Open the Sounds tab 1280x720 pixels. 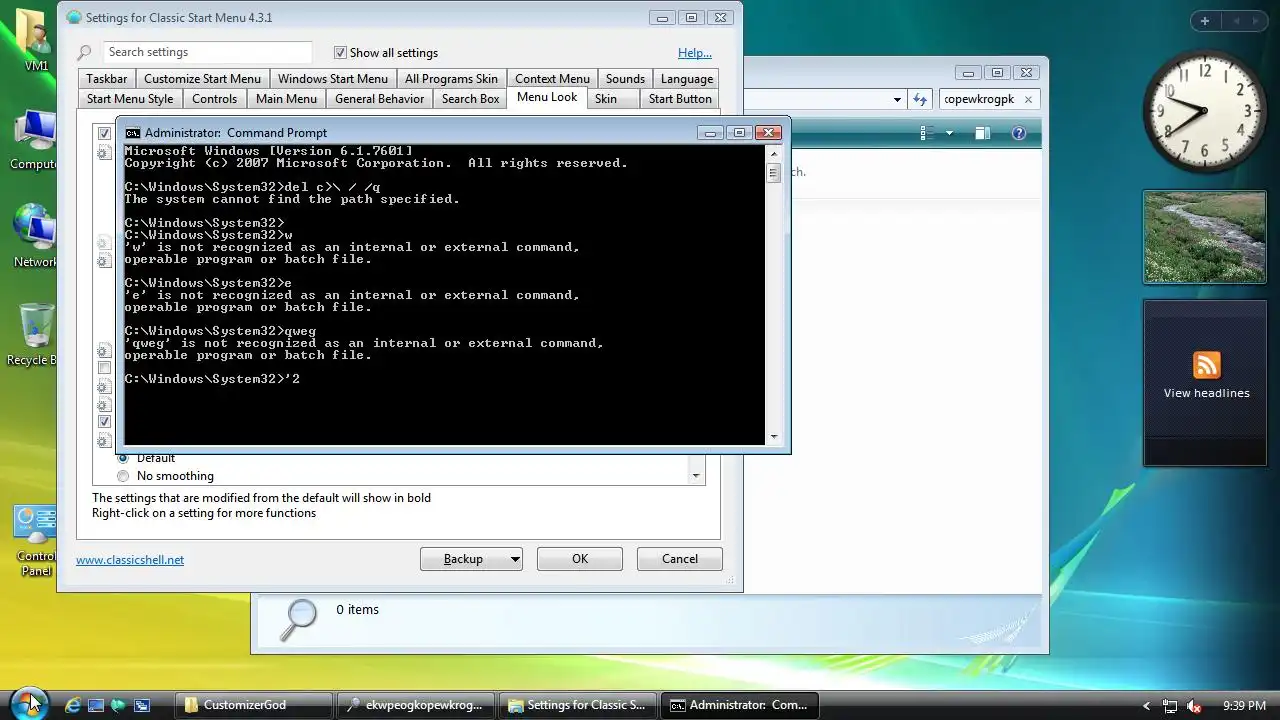pyautogui.click(x=625, y=79)
